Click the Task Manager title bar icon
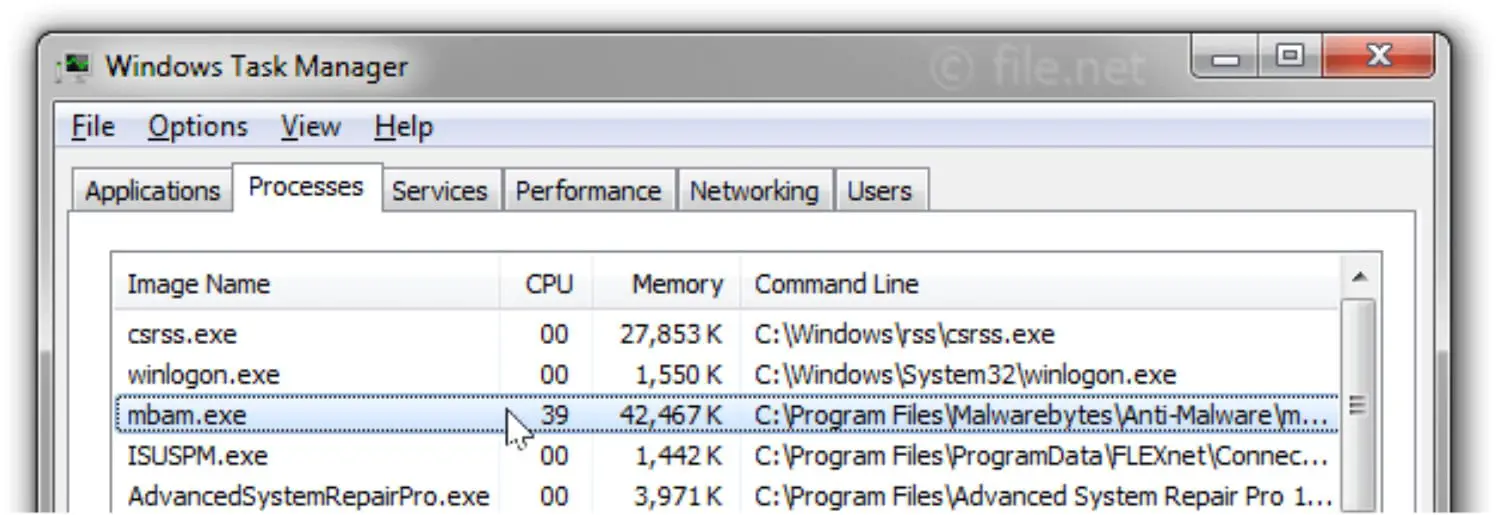The width and height of the screenshot is (1500, 515). pos(77,67)
